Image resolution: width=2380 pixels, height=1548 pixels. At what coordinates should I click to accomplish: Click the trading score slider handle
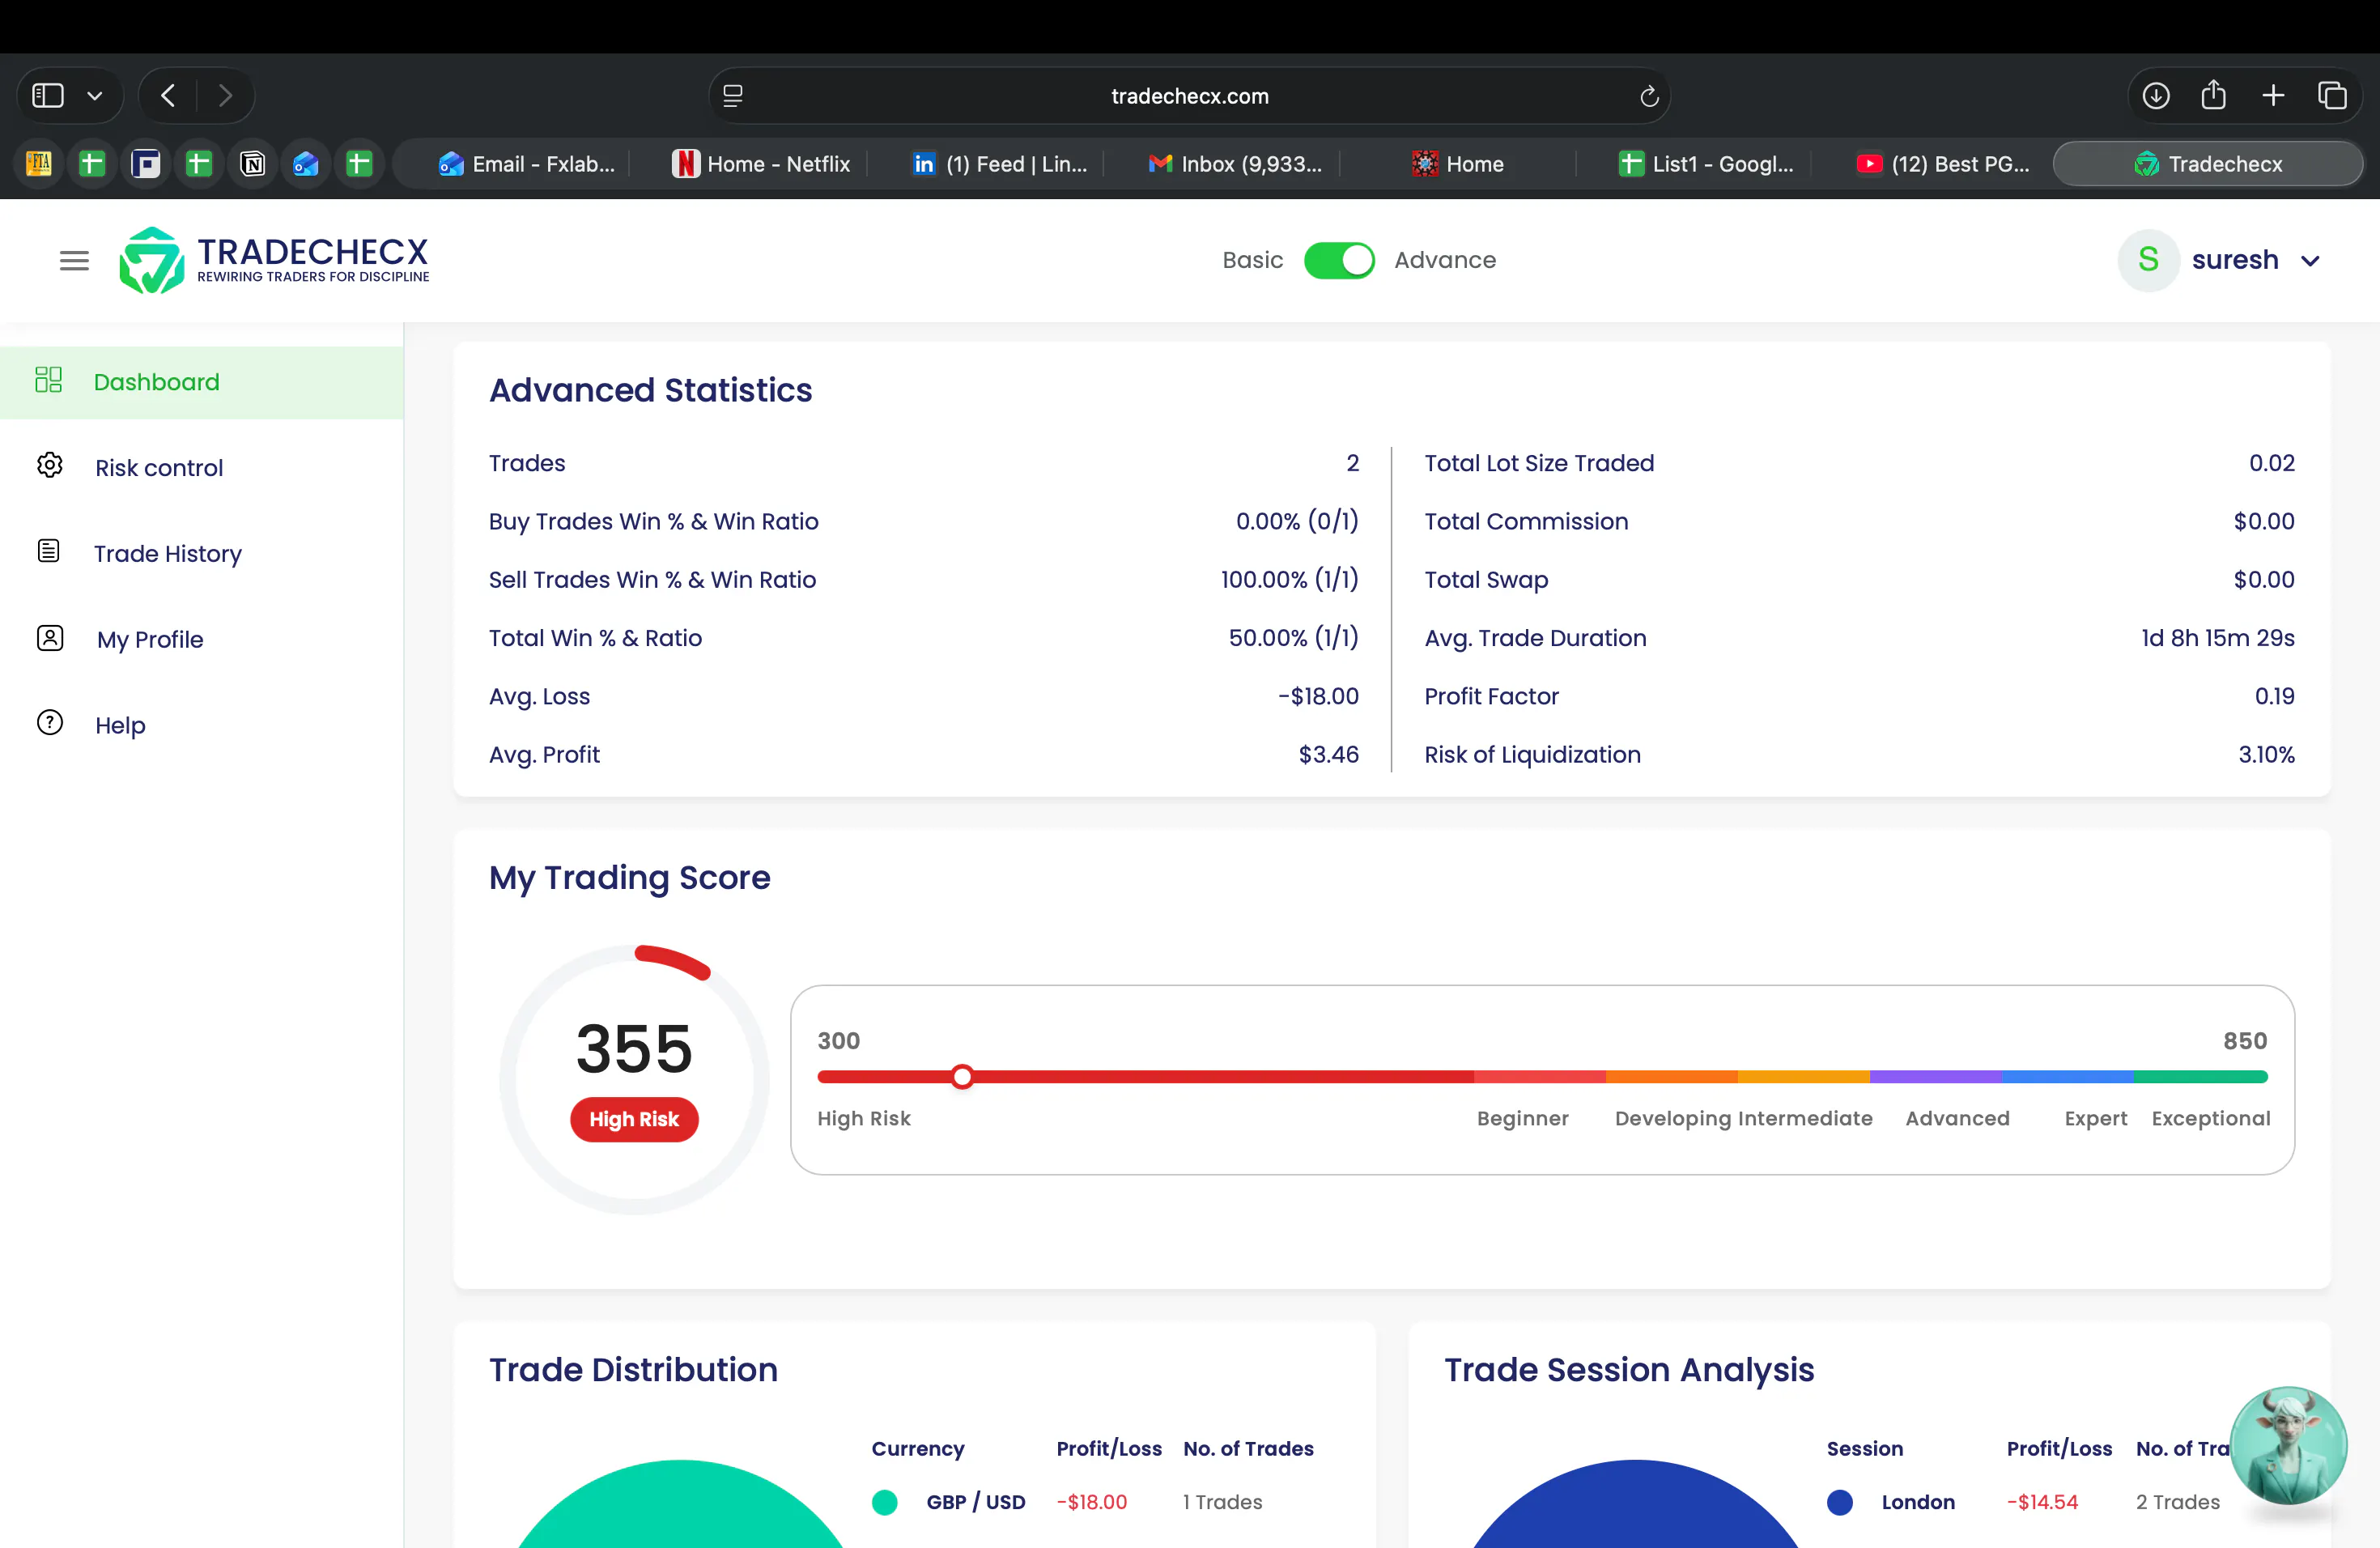(x=962, y=1077)
